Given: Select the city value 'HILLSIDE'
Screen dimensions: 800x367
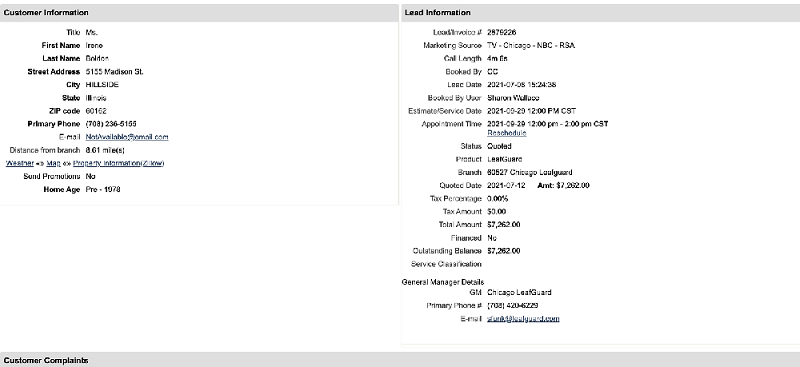Looking at the screenshot, I should 102,85.
